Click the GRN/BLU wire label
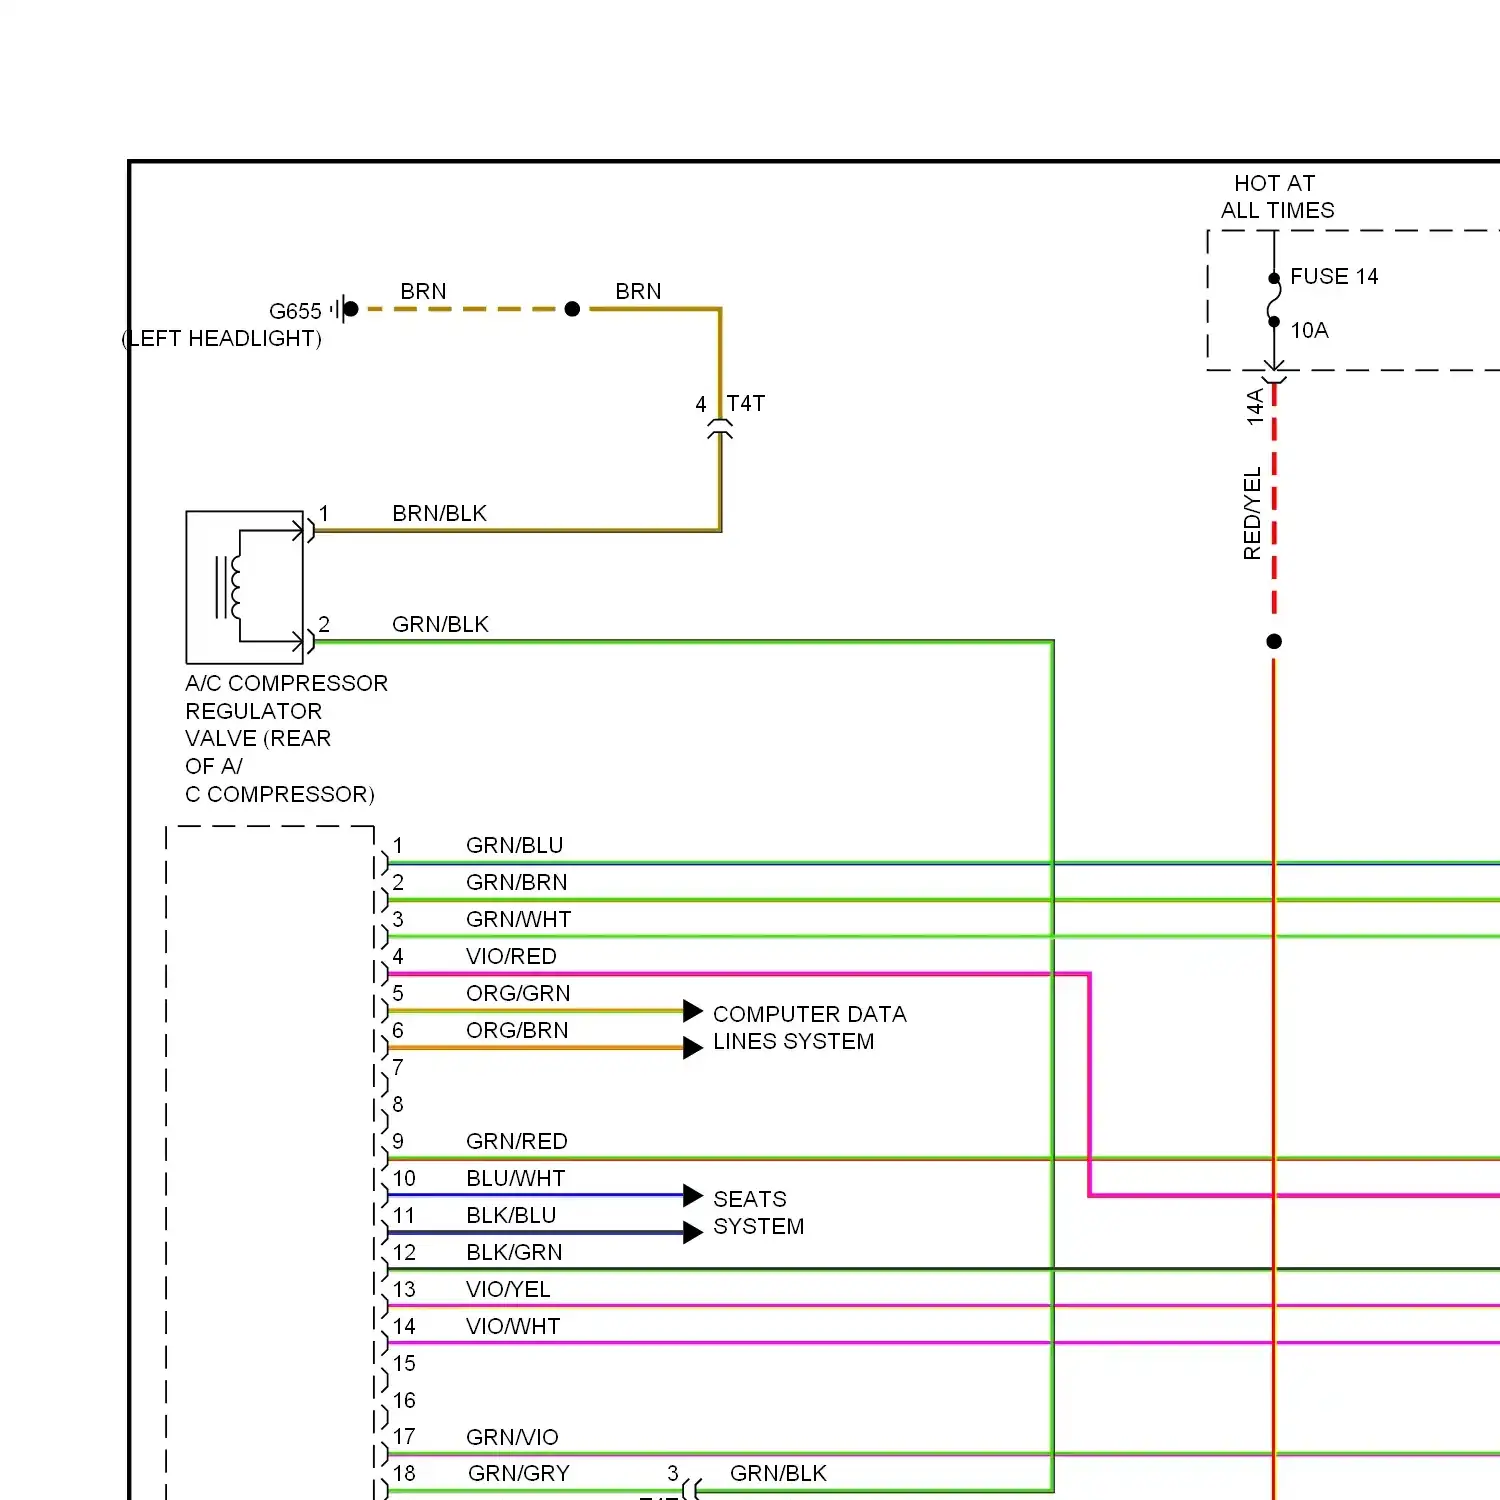The height and width of the screenshot is (1500, 1500). coord(515,845)
